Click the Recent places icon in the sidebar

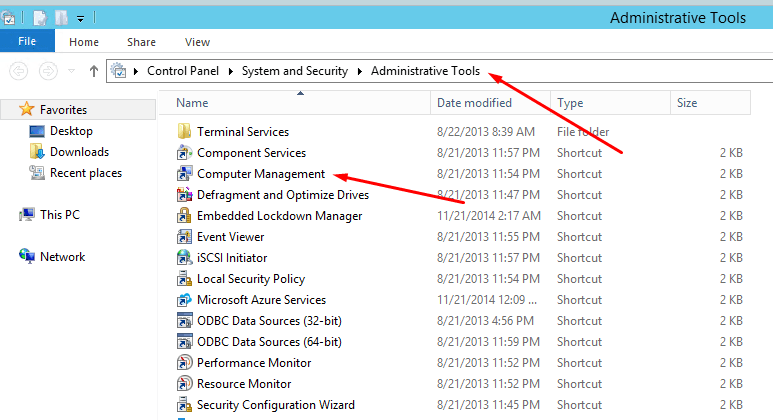(37, 173)
